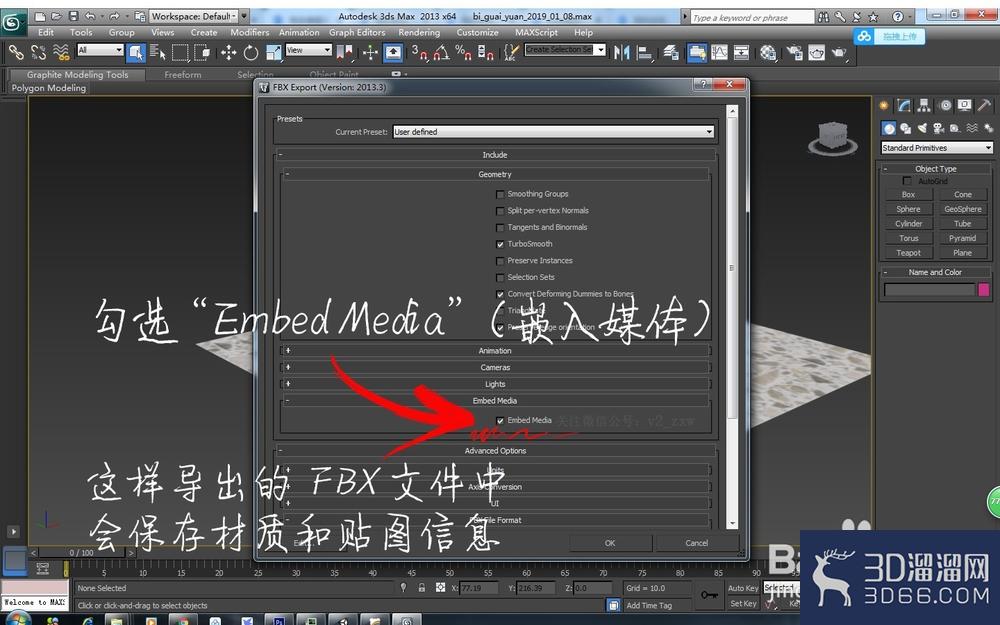The height and width of the screenshot is (625, 1000).
Task: Activate the Select Object tool
Action: coord(135,52)
